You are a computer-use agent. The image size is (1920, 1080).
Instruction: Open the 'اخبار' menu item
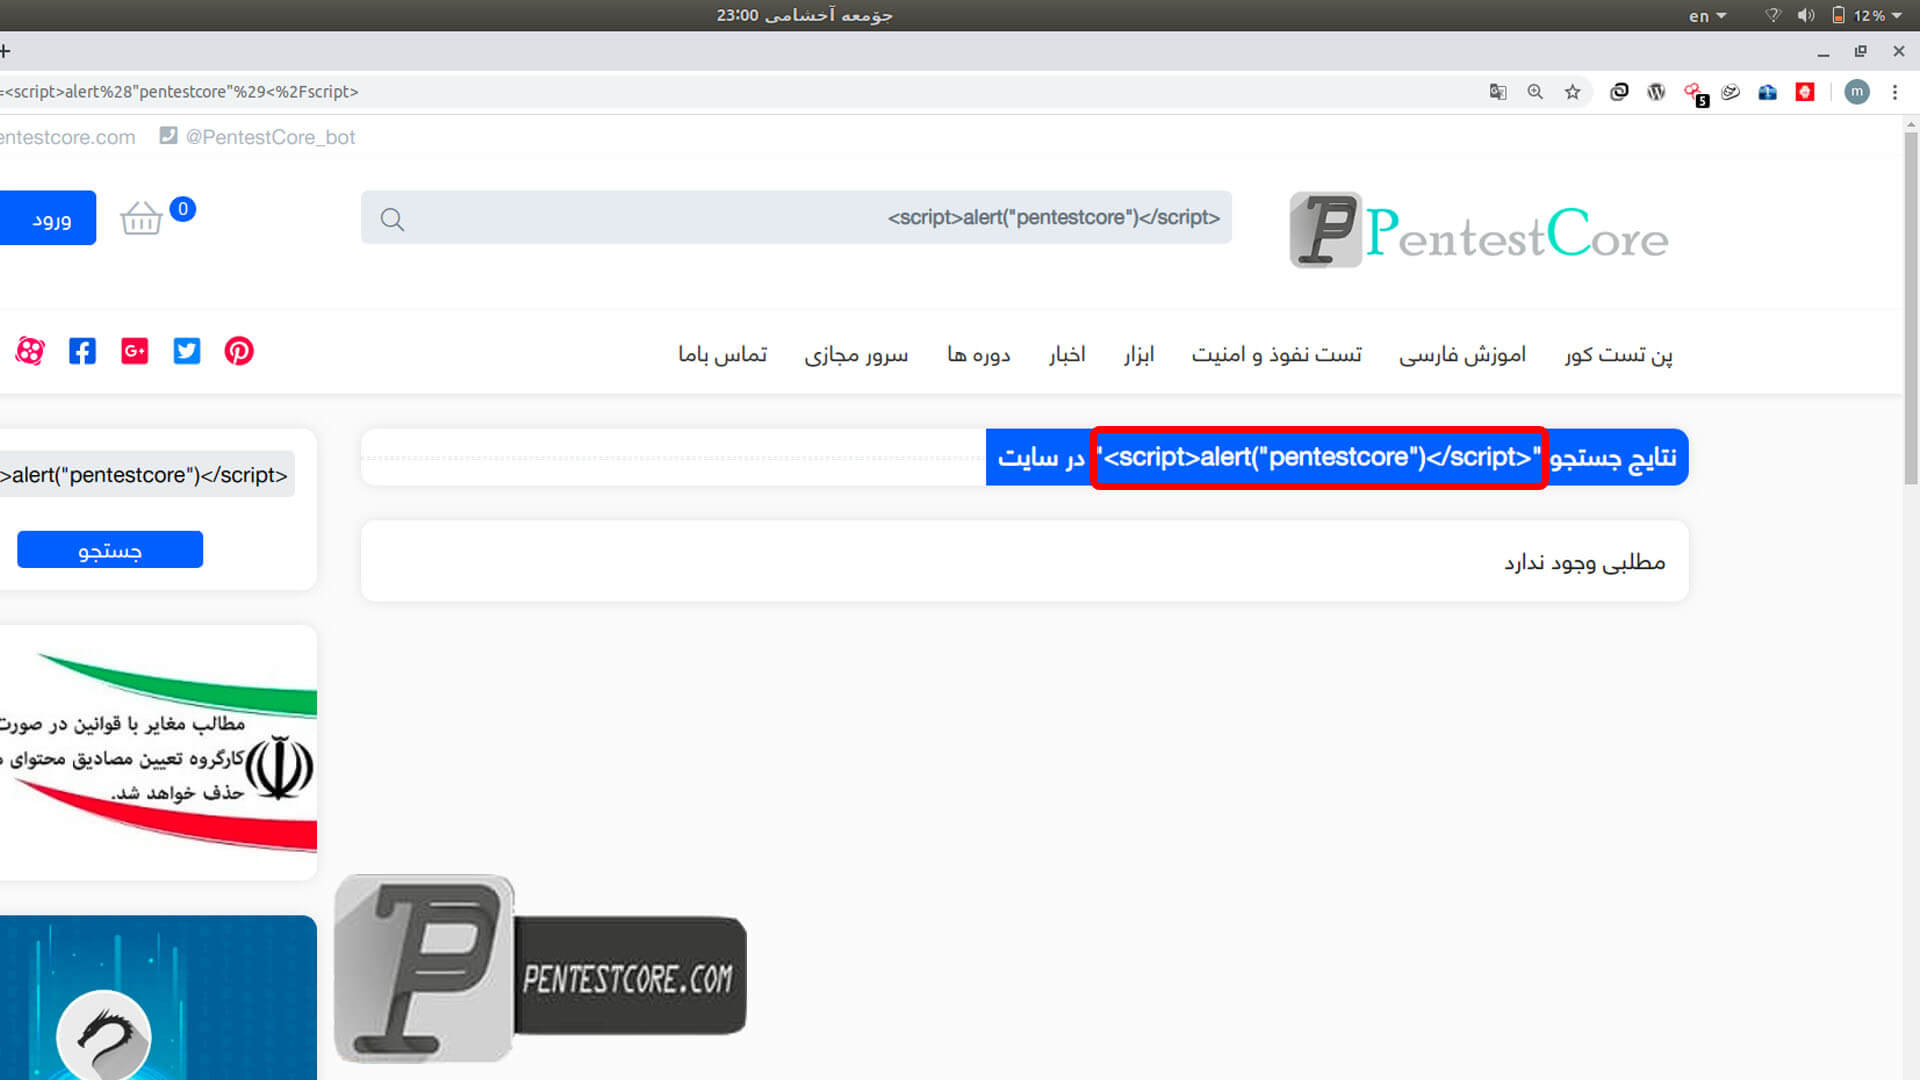1067,354
